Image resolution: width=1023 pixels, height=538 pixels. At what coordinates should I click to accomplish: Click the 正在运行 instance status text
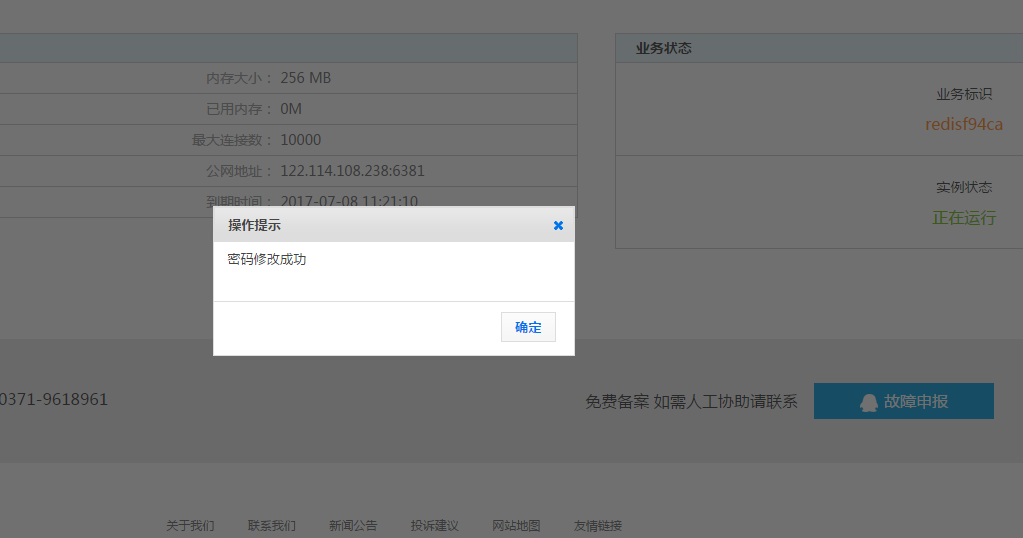964,217
